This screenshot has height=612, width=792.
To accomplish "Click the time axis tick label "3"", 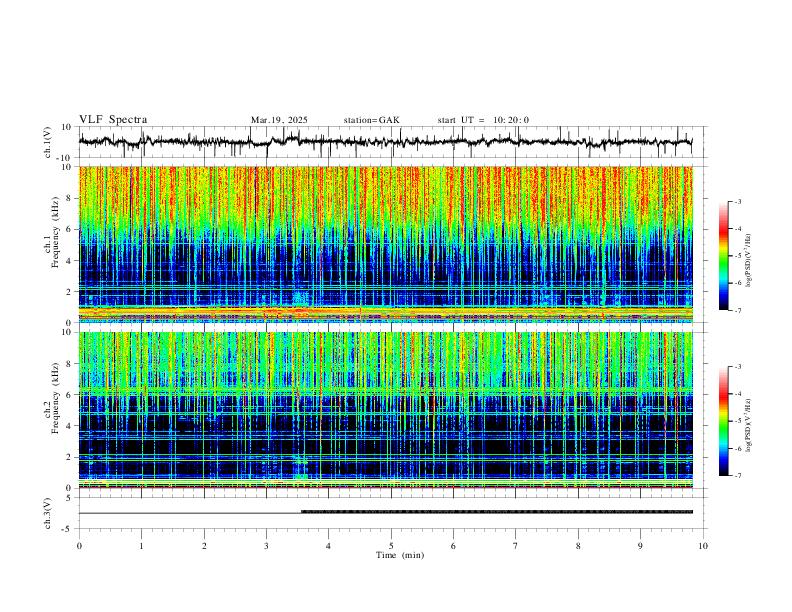I will [266, 546].
